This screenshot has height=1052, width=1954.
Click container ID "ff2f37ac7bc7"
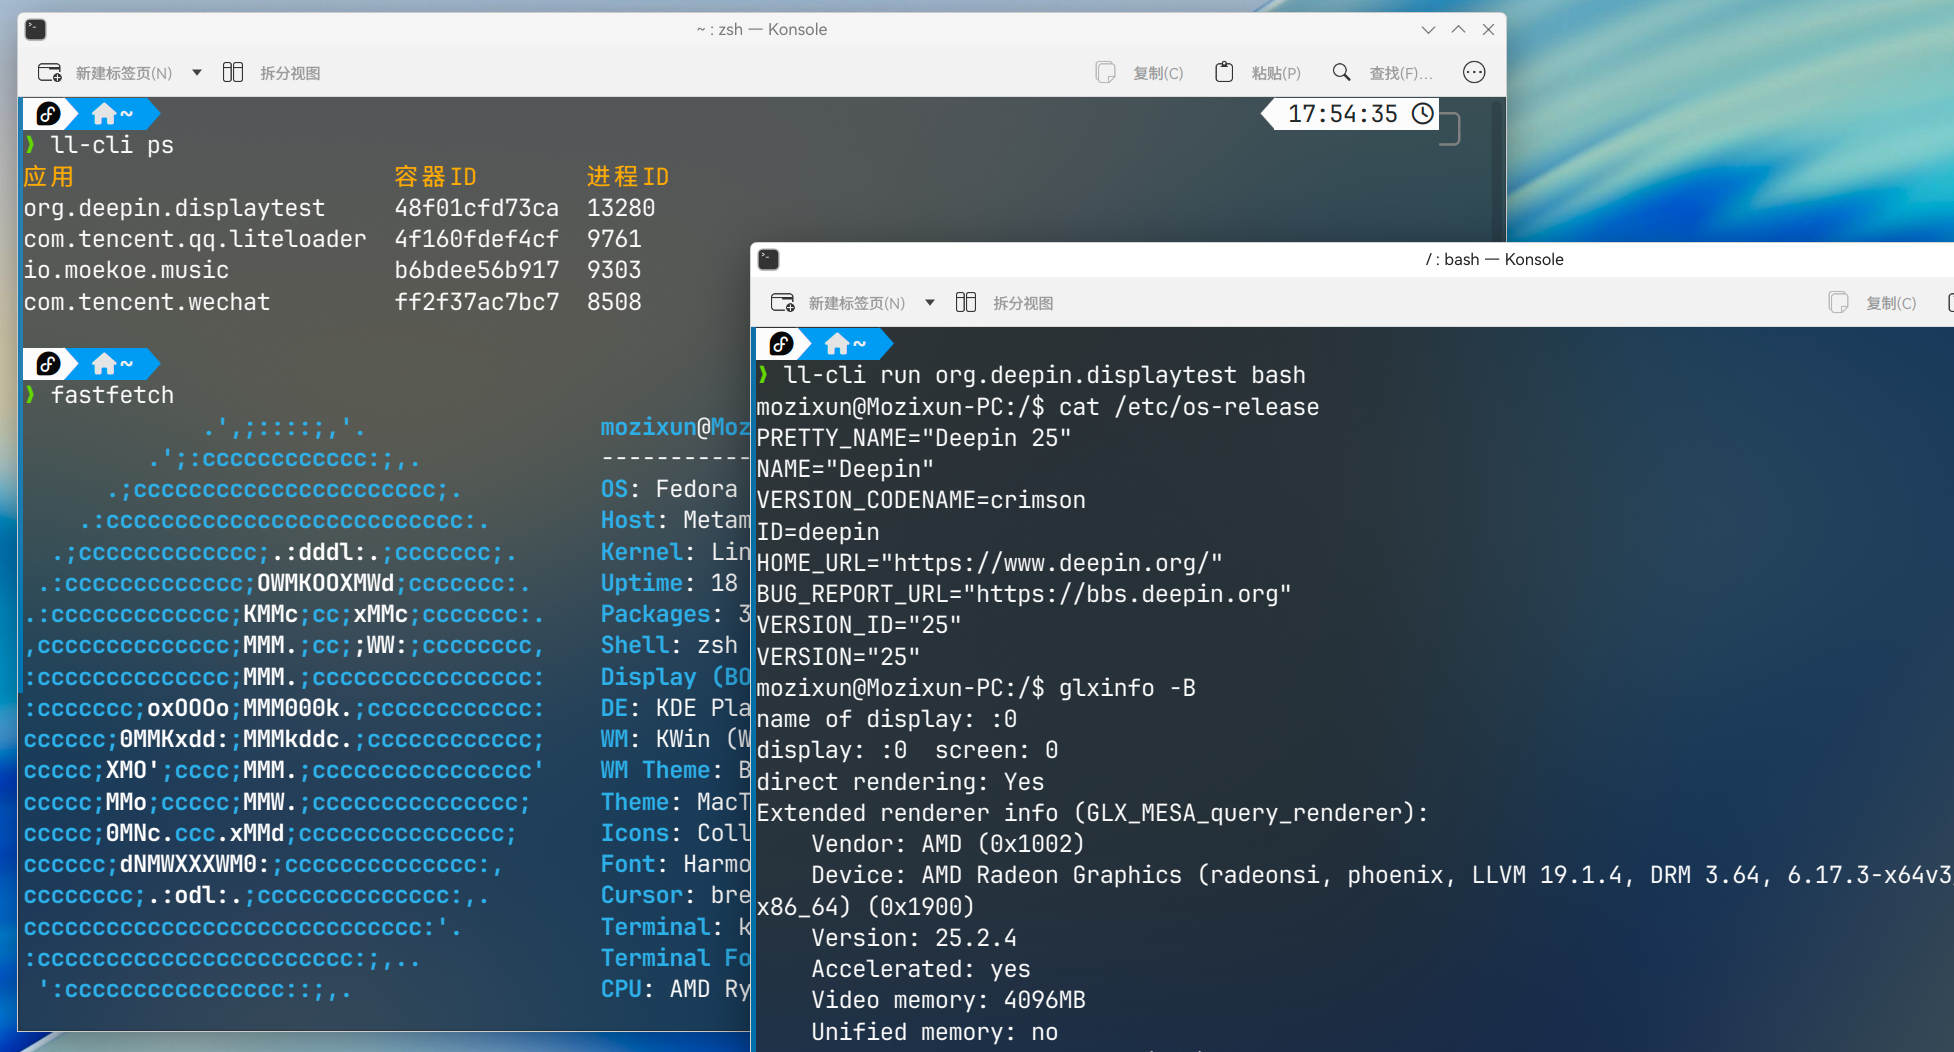pos(477,302)
